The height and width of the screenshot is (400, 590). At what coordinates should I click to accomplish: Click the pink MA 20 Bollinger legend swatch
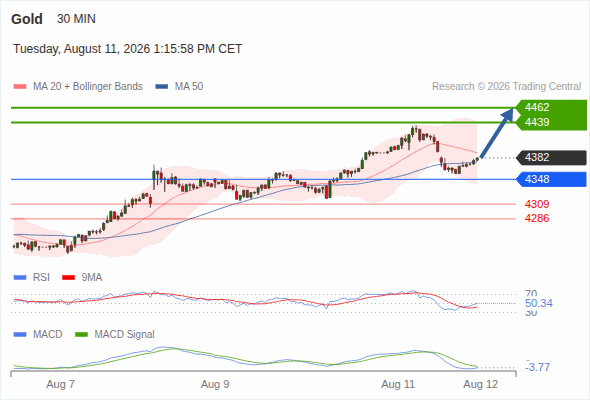20,87
